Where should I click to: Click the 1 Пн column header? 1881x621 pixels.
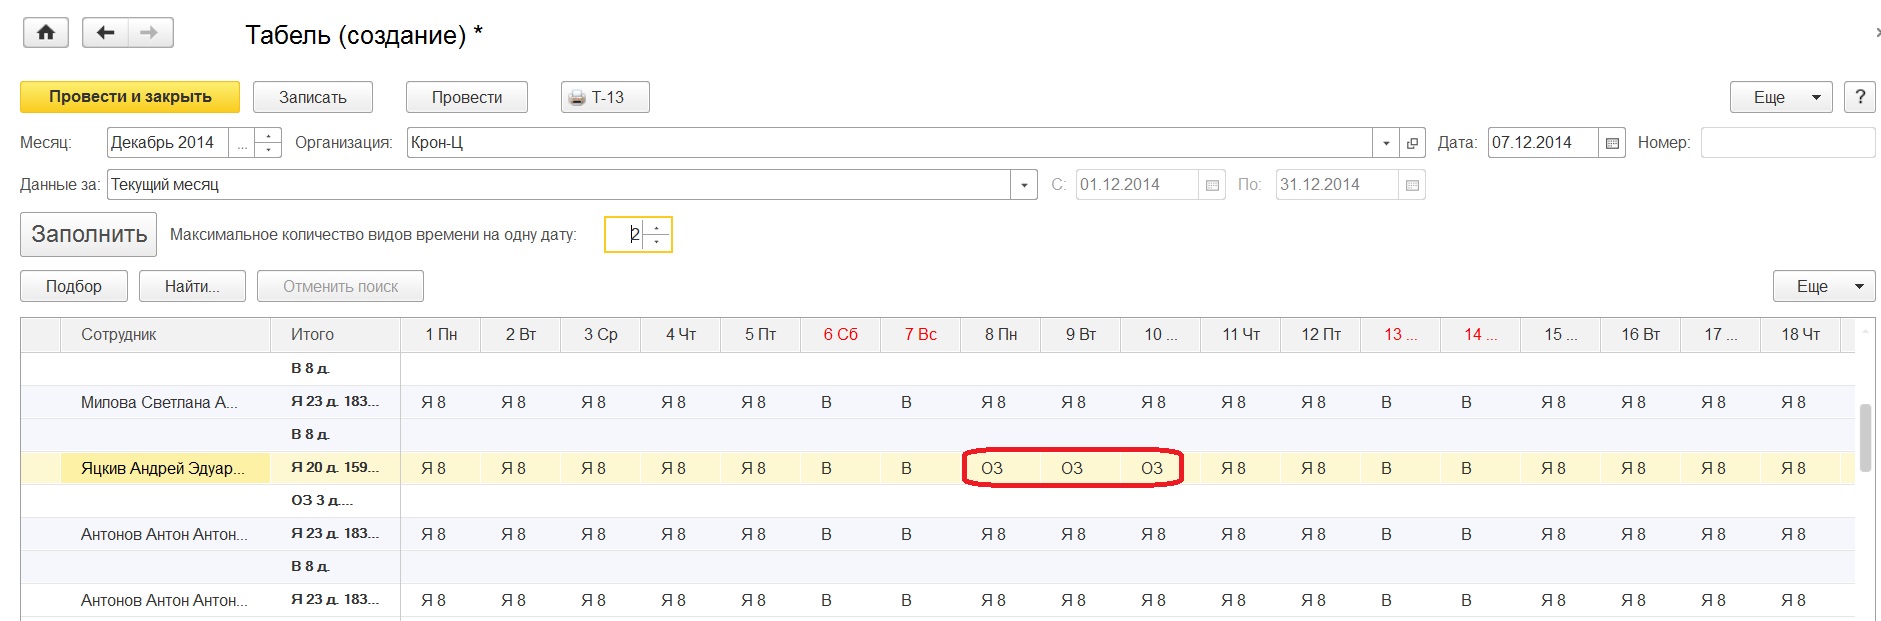441,335
